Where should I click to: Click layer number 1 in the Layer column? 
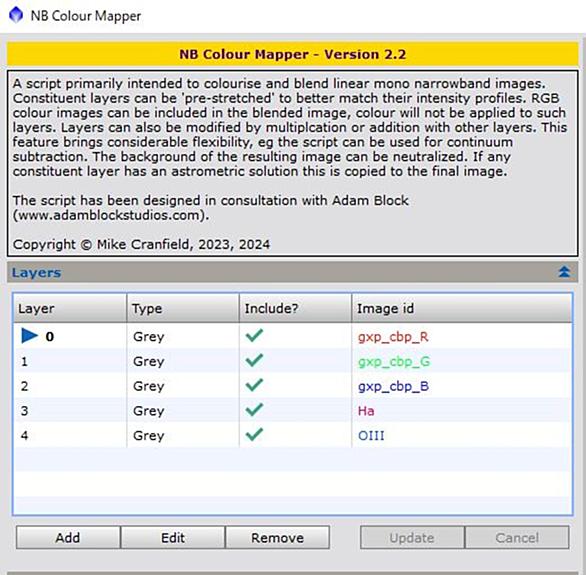tap(24, 361)
